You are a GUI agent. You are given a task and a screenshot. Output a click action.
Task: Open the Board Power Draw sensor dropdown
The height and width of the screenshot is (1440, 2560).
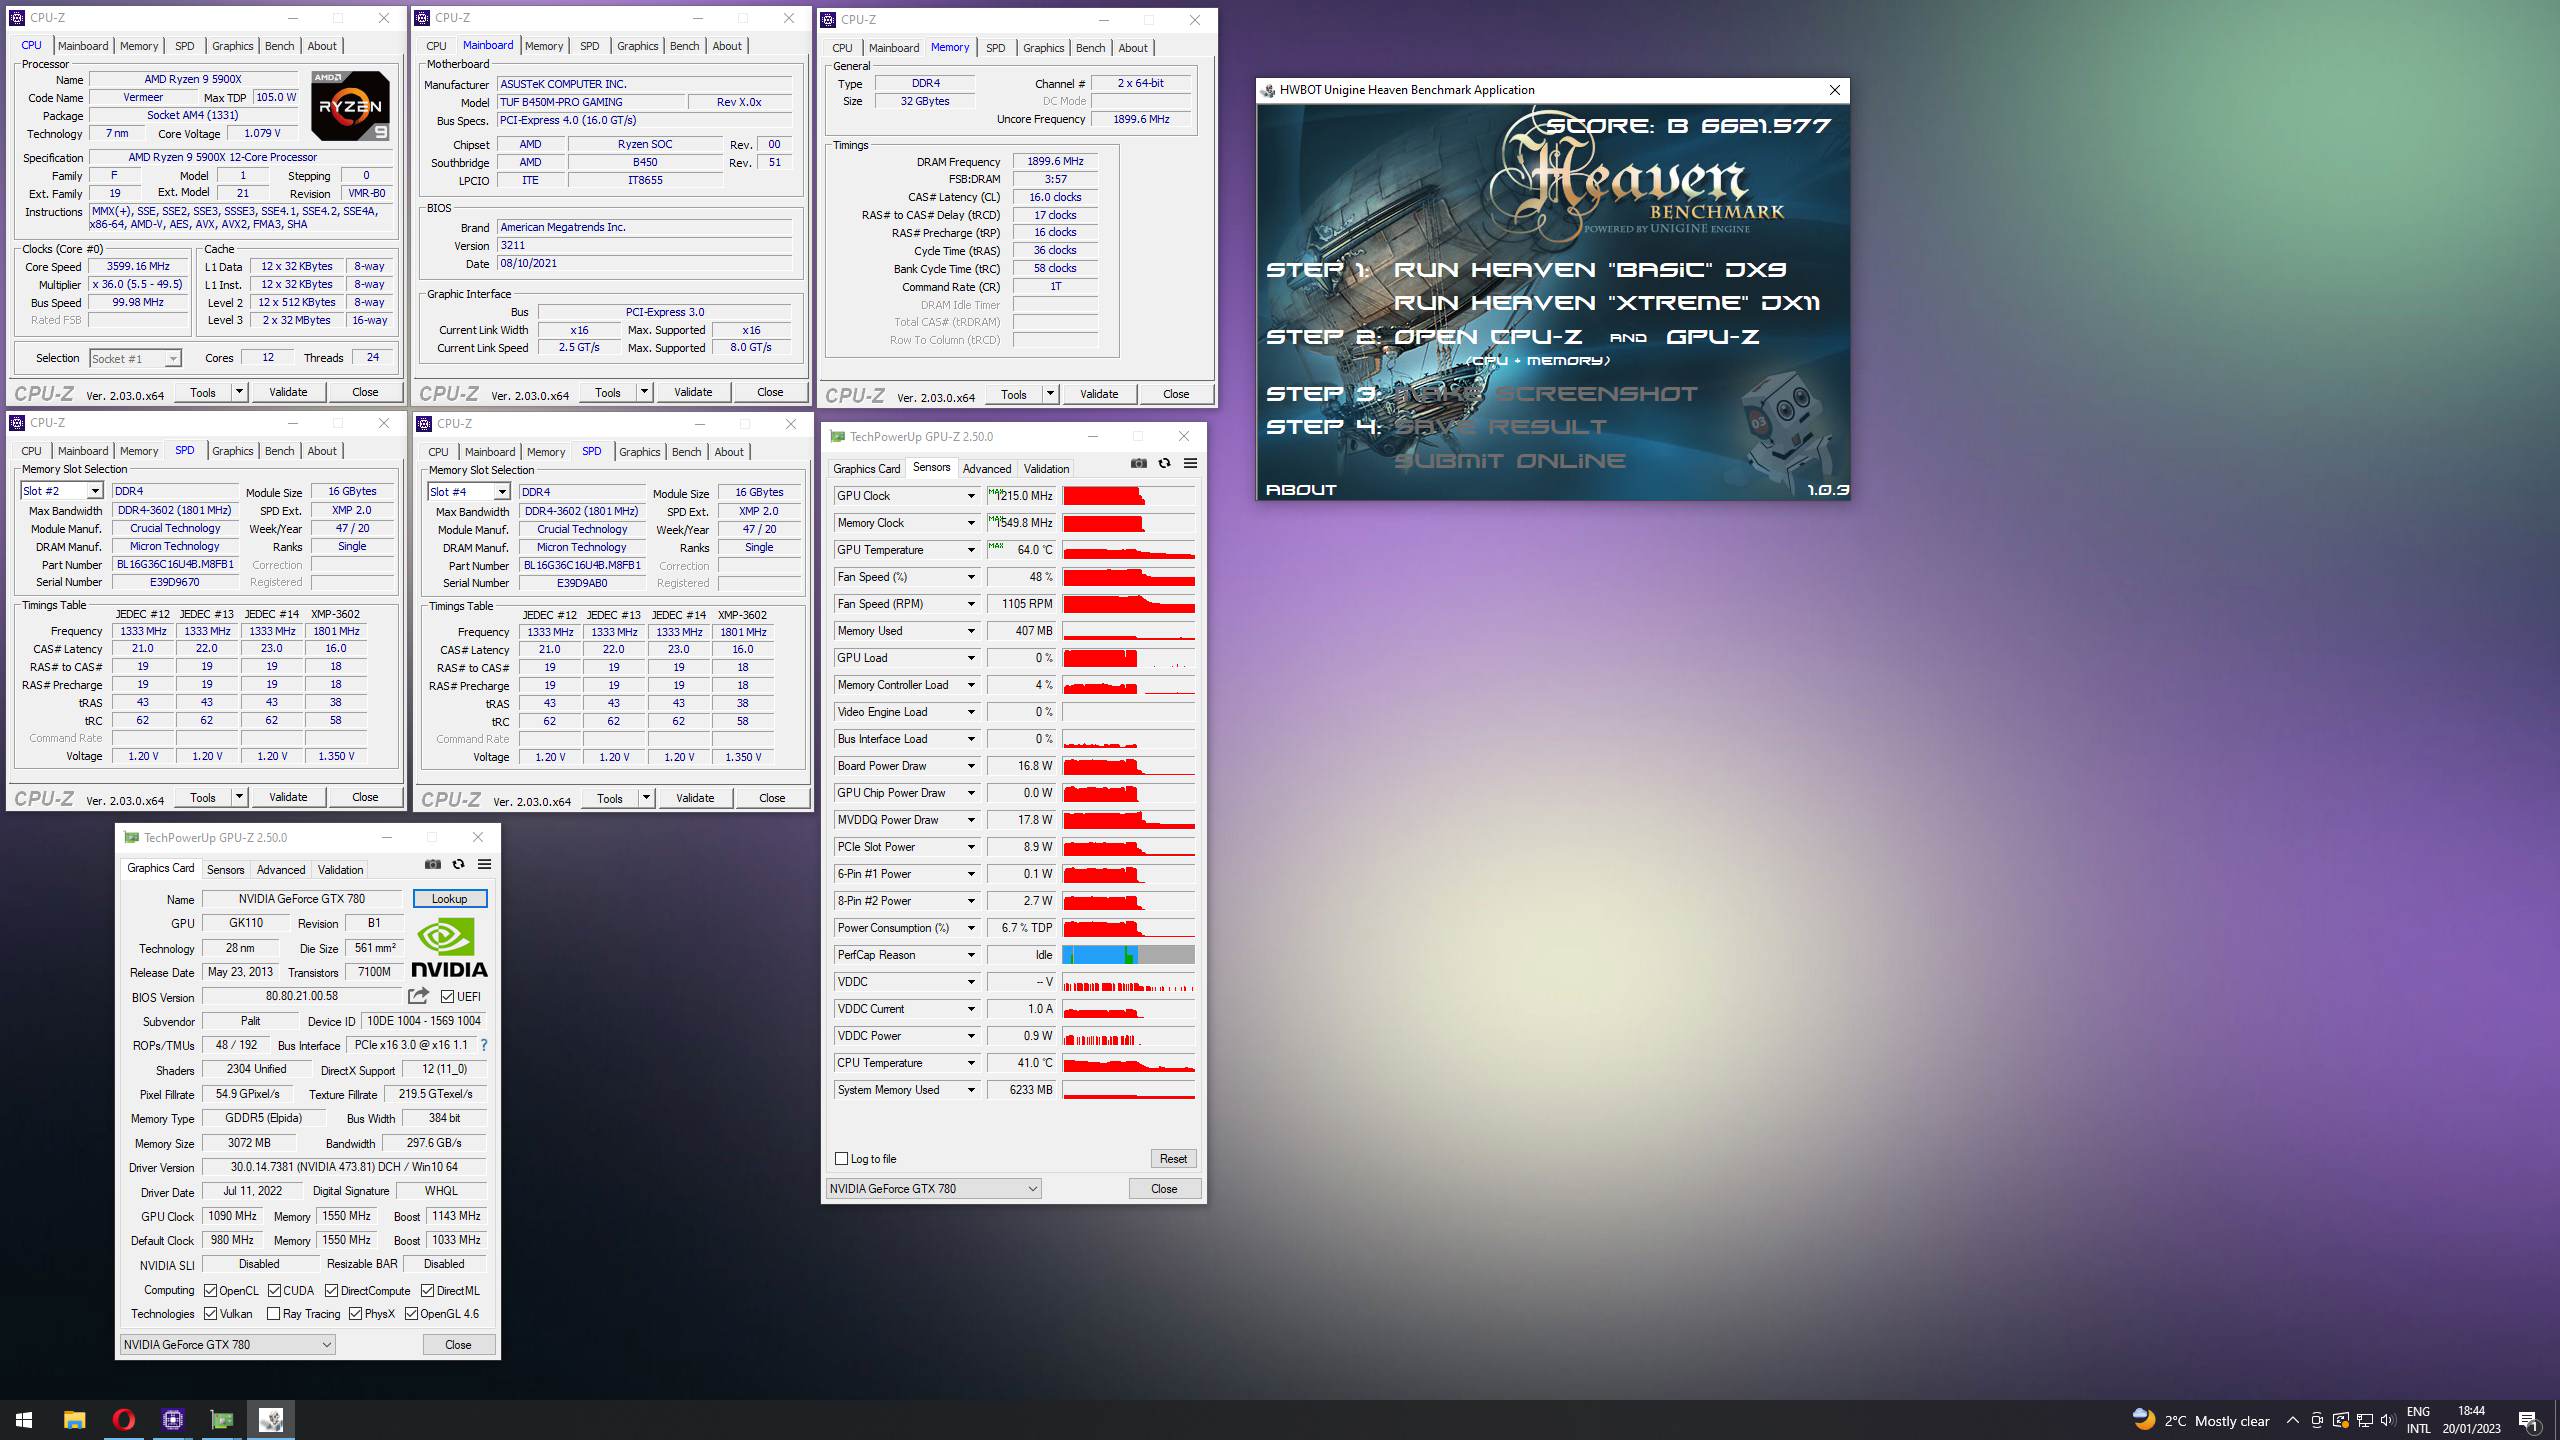tap(970, 766)
